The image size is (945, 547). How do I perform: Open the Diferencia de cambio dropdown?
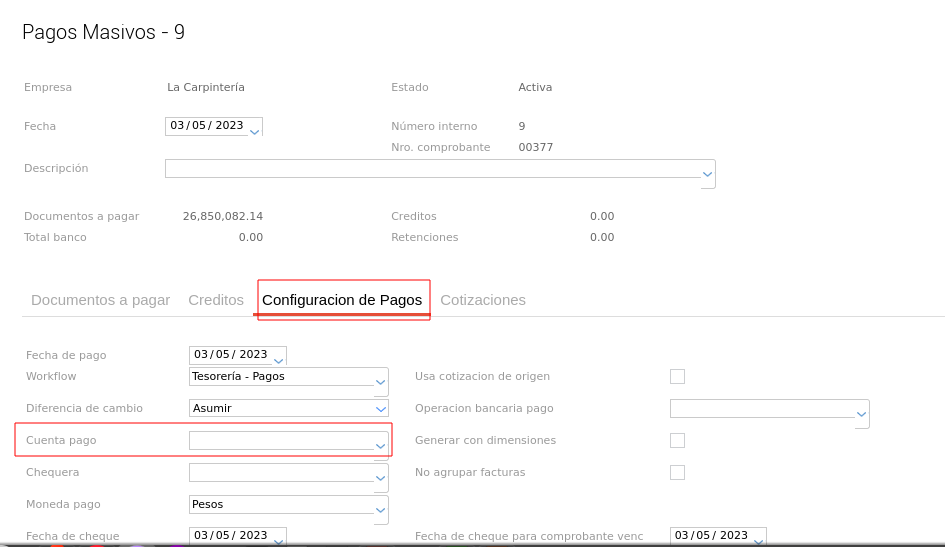pyautogui.click(x=380, y=409)
